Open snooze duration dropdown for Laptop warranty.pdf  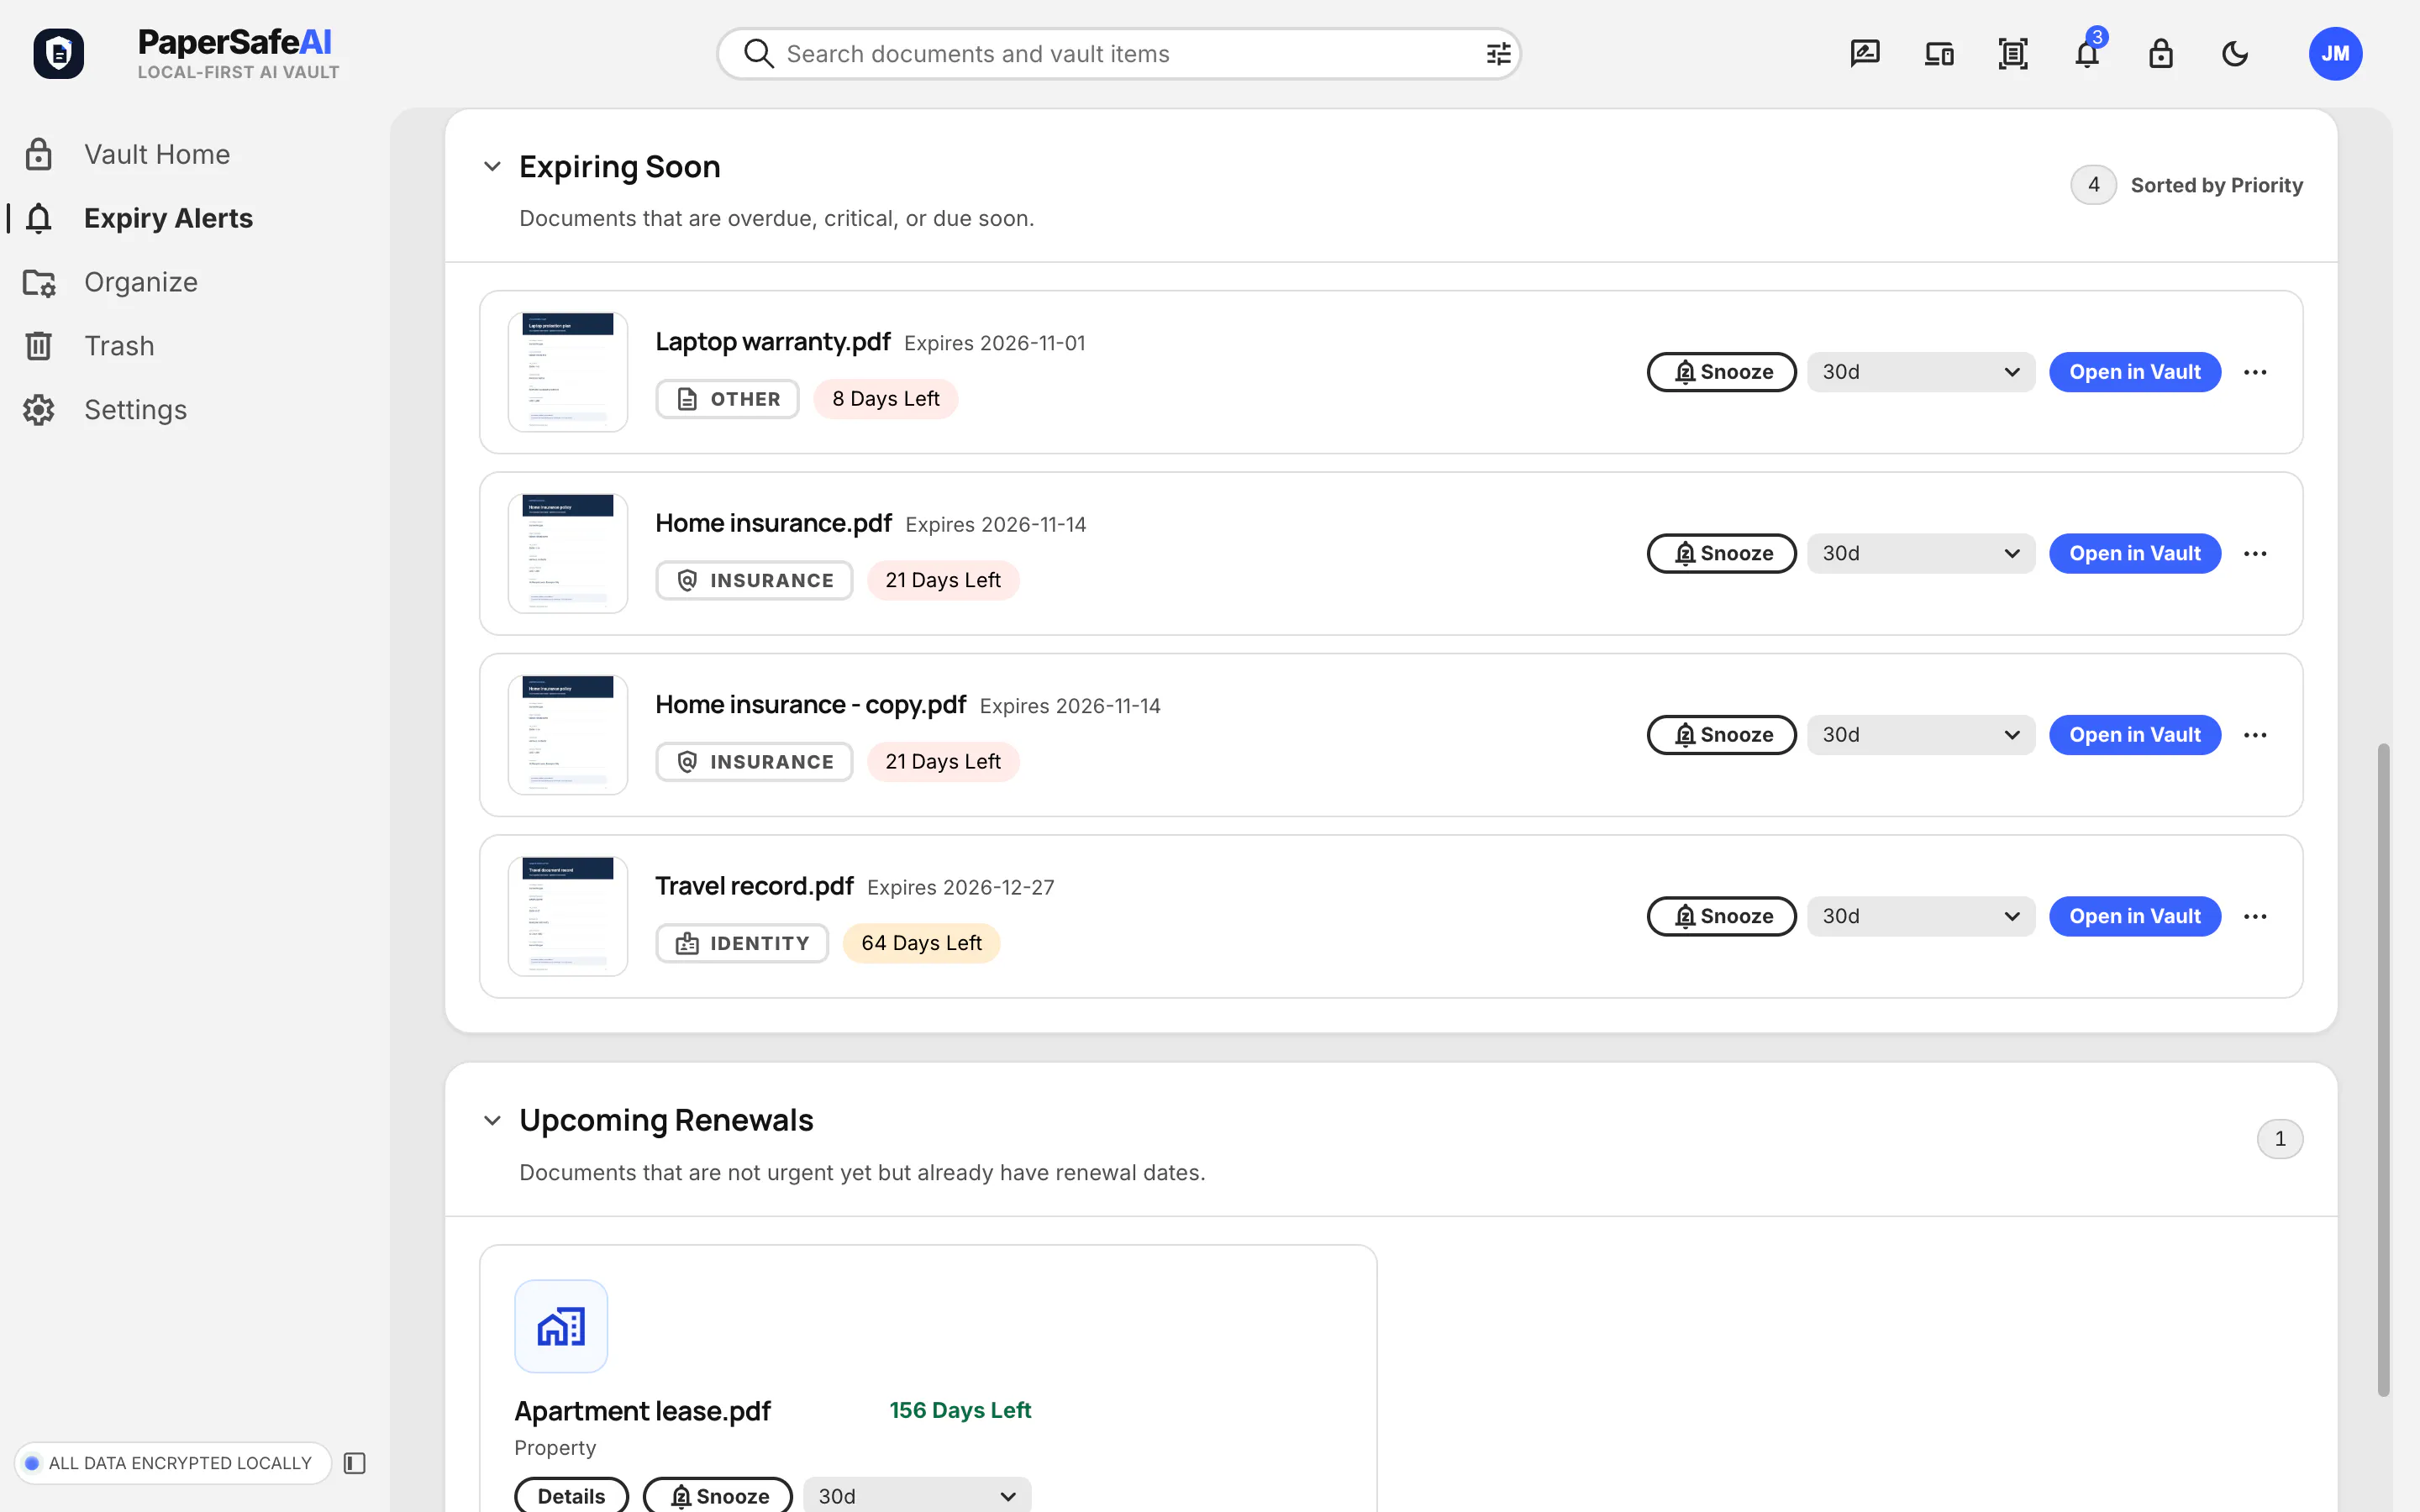(1920, 372)
